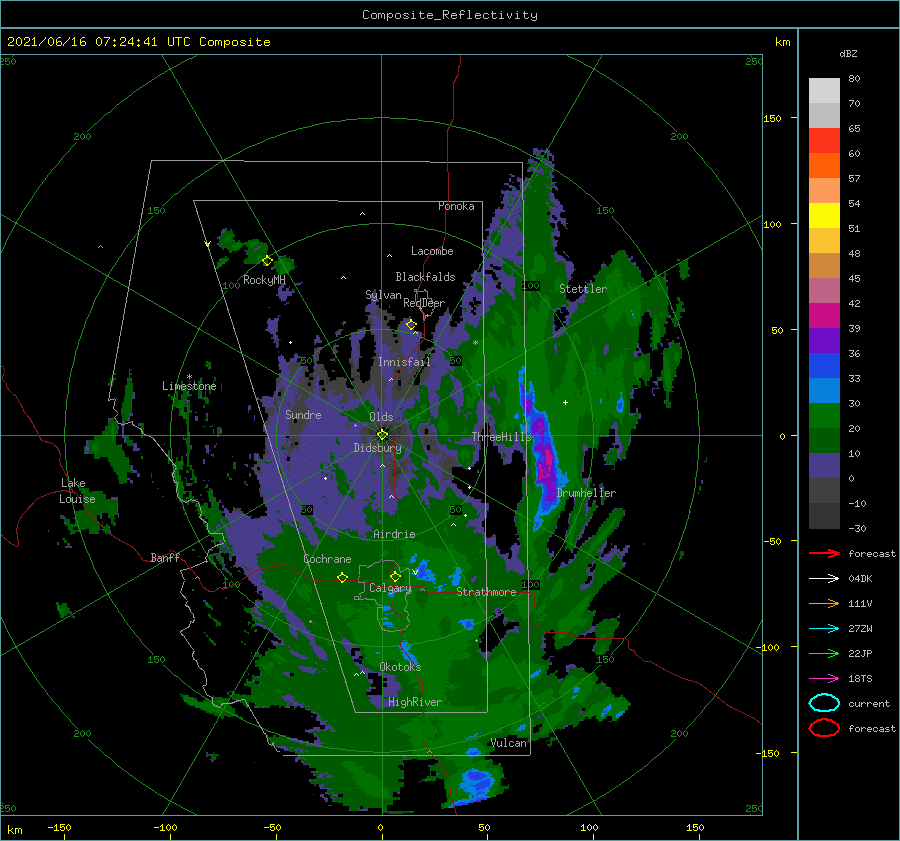900x841 pixels.
Task: Click the orange swatch between 60 and 57
Action: [x=824, y=166]
